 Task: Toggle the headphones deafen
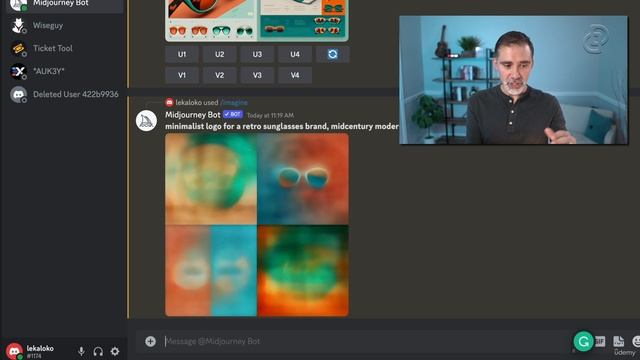coord(98,351)
